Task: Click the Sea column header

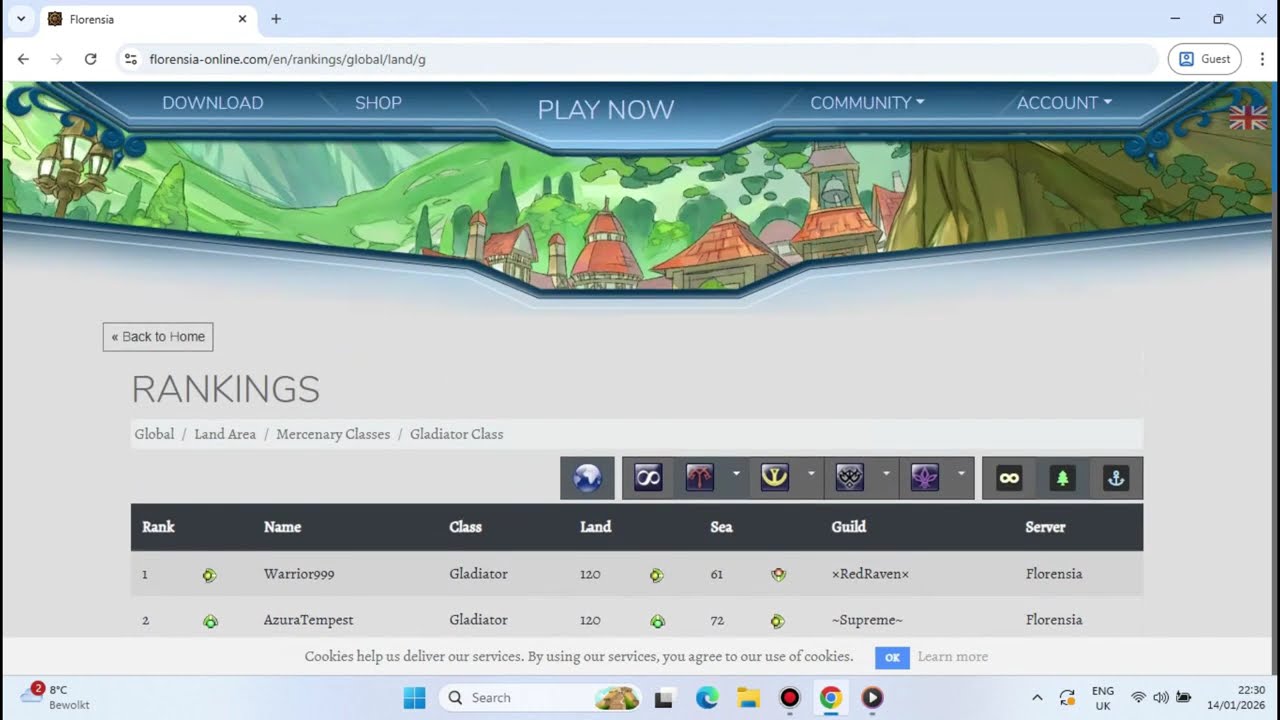Action: (721, 527)
